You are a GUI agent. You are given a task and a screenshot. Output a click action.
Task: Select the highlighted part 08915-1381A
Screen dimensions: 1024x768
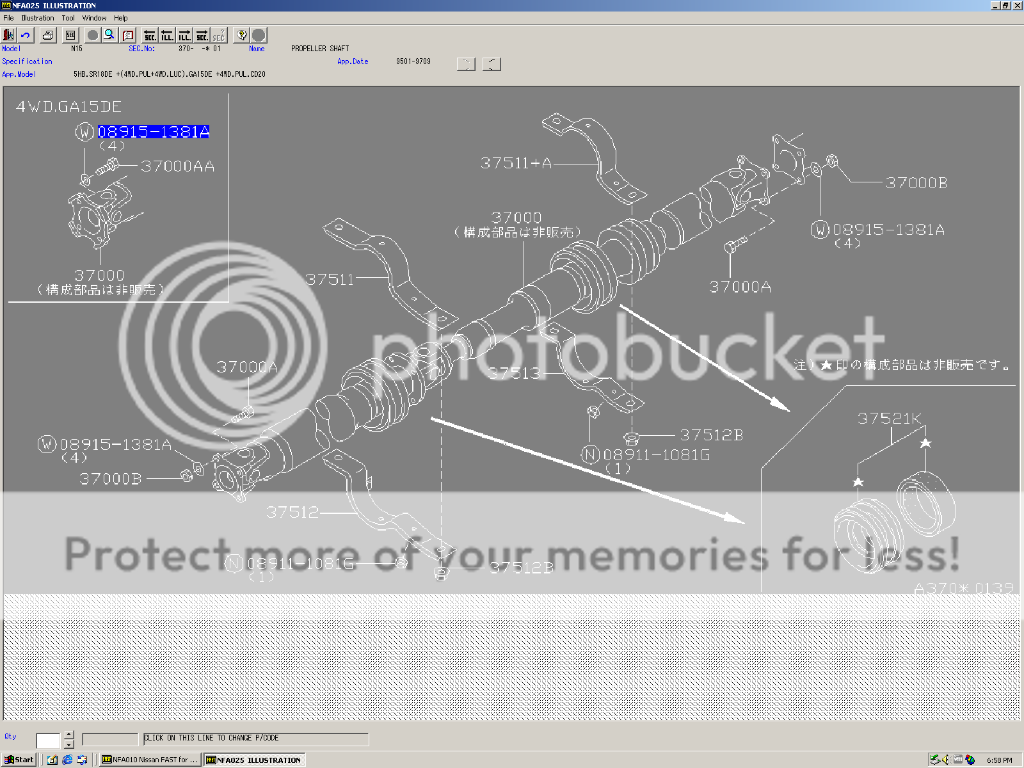tap(151, 130)
